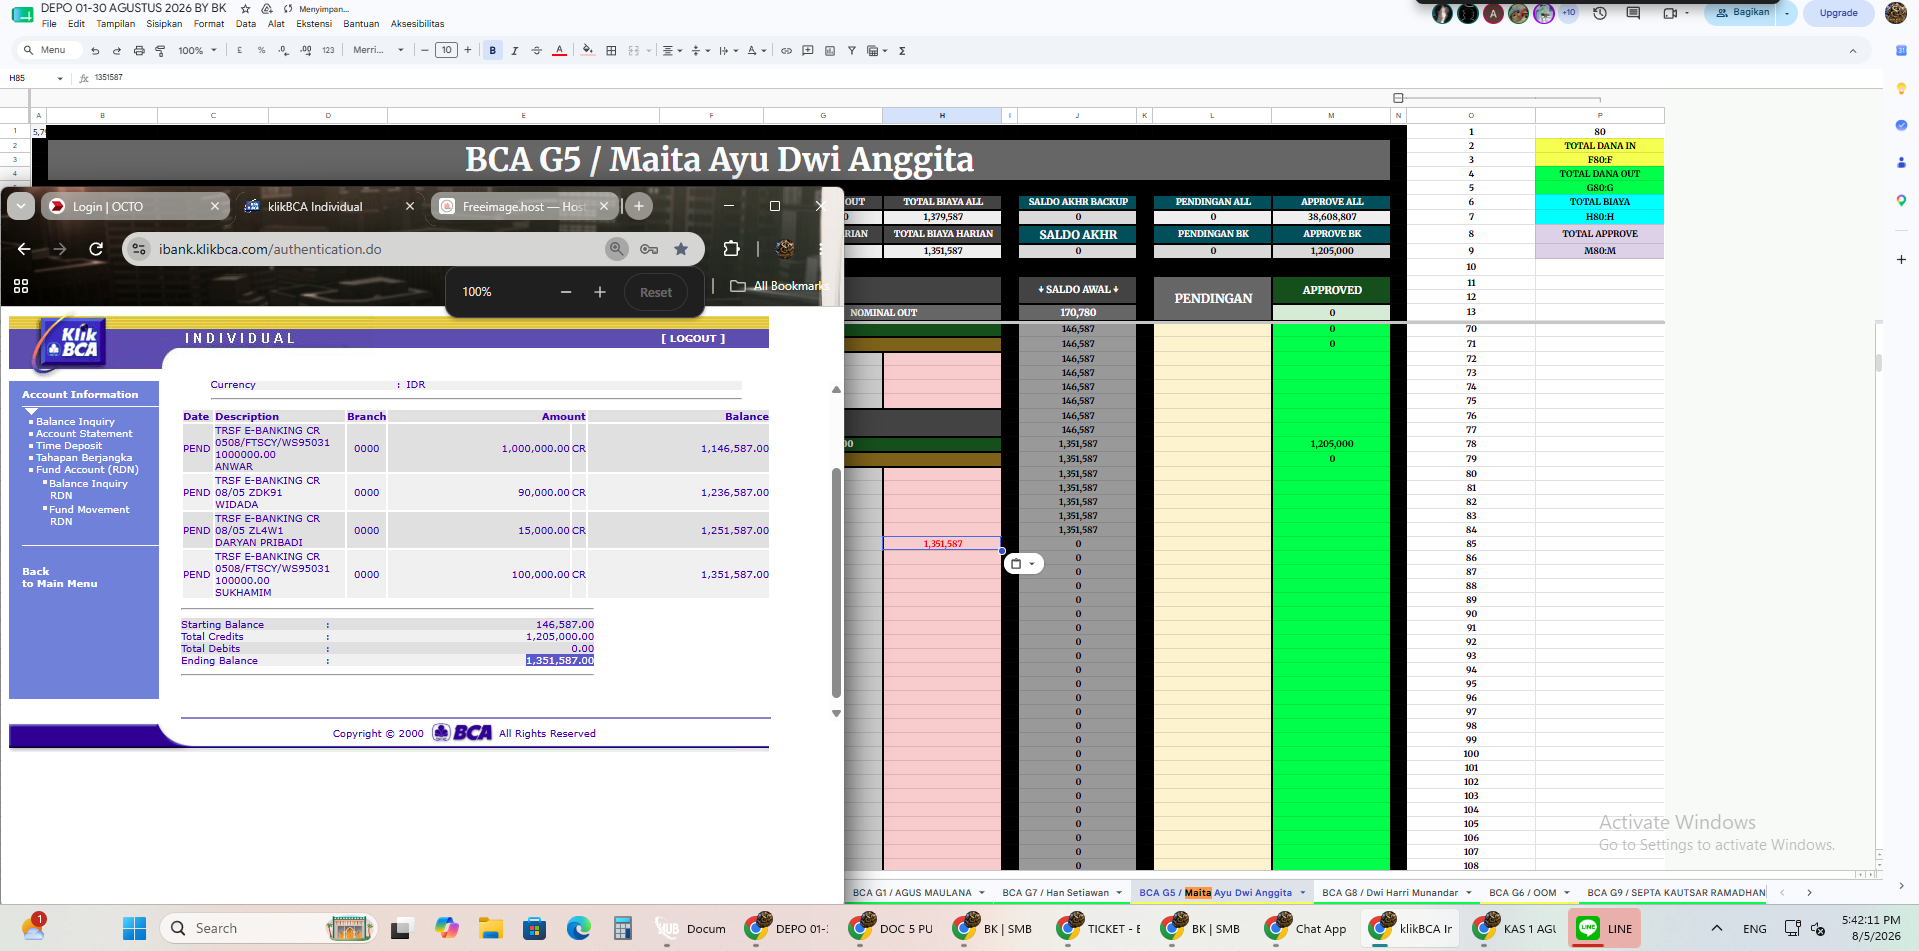1919x951 pixels.
Task: Open the Windows Start menu
Action: 135,929
